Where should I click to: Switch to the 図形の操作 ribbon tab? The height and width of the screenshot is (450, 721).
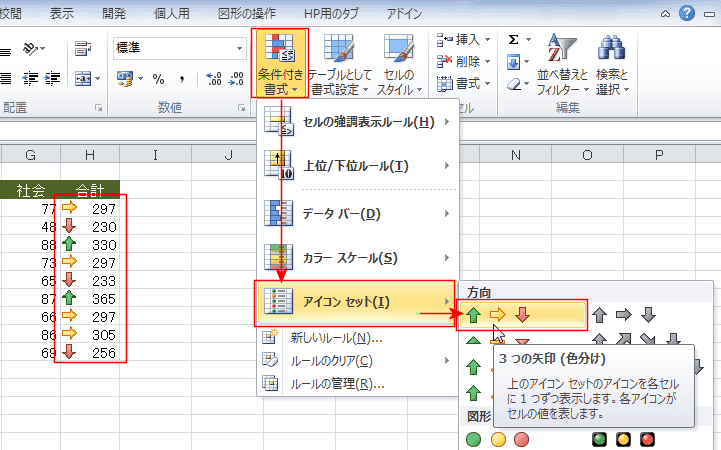tap(247, 13)
